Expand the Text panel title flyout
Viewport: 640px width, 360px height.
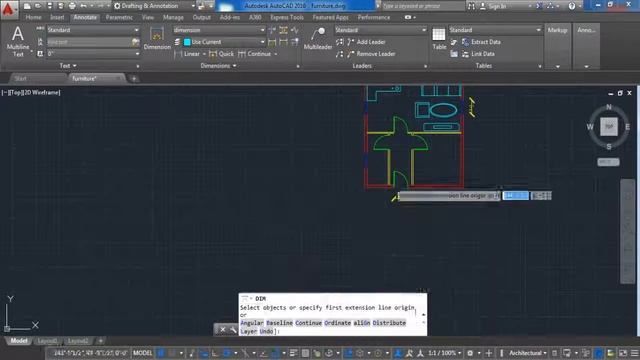[68, 66]
